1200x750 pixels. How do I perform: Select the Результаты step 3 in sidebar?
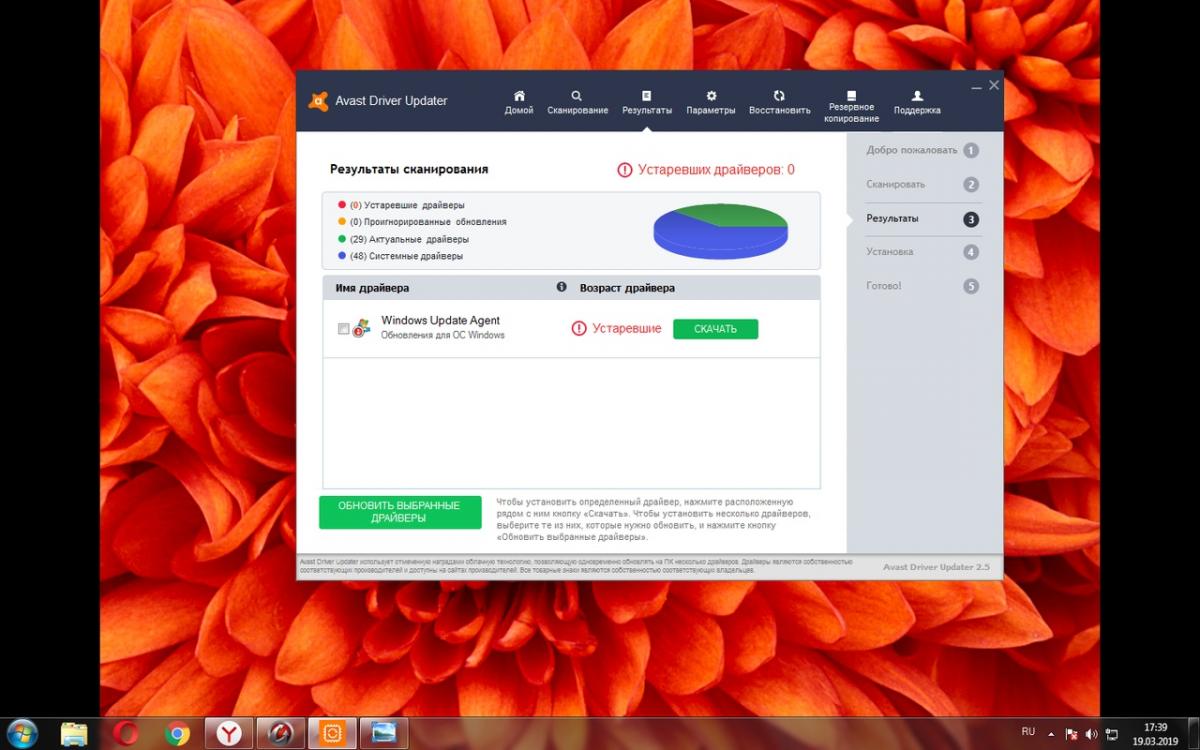[922, 218]
